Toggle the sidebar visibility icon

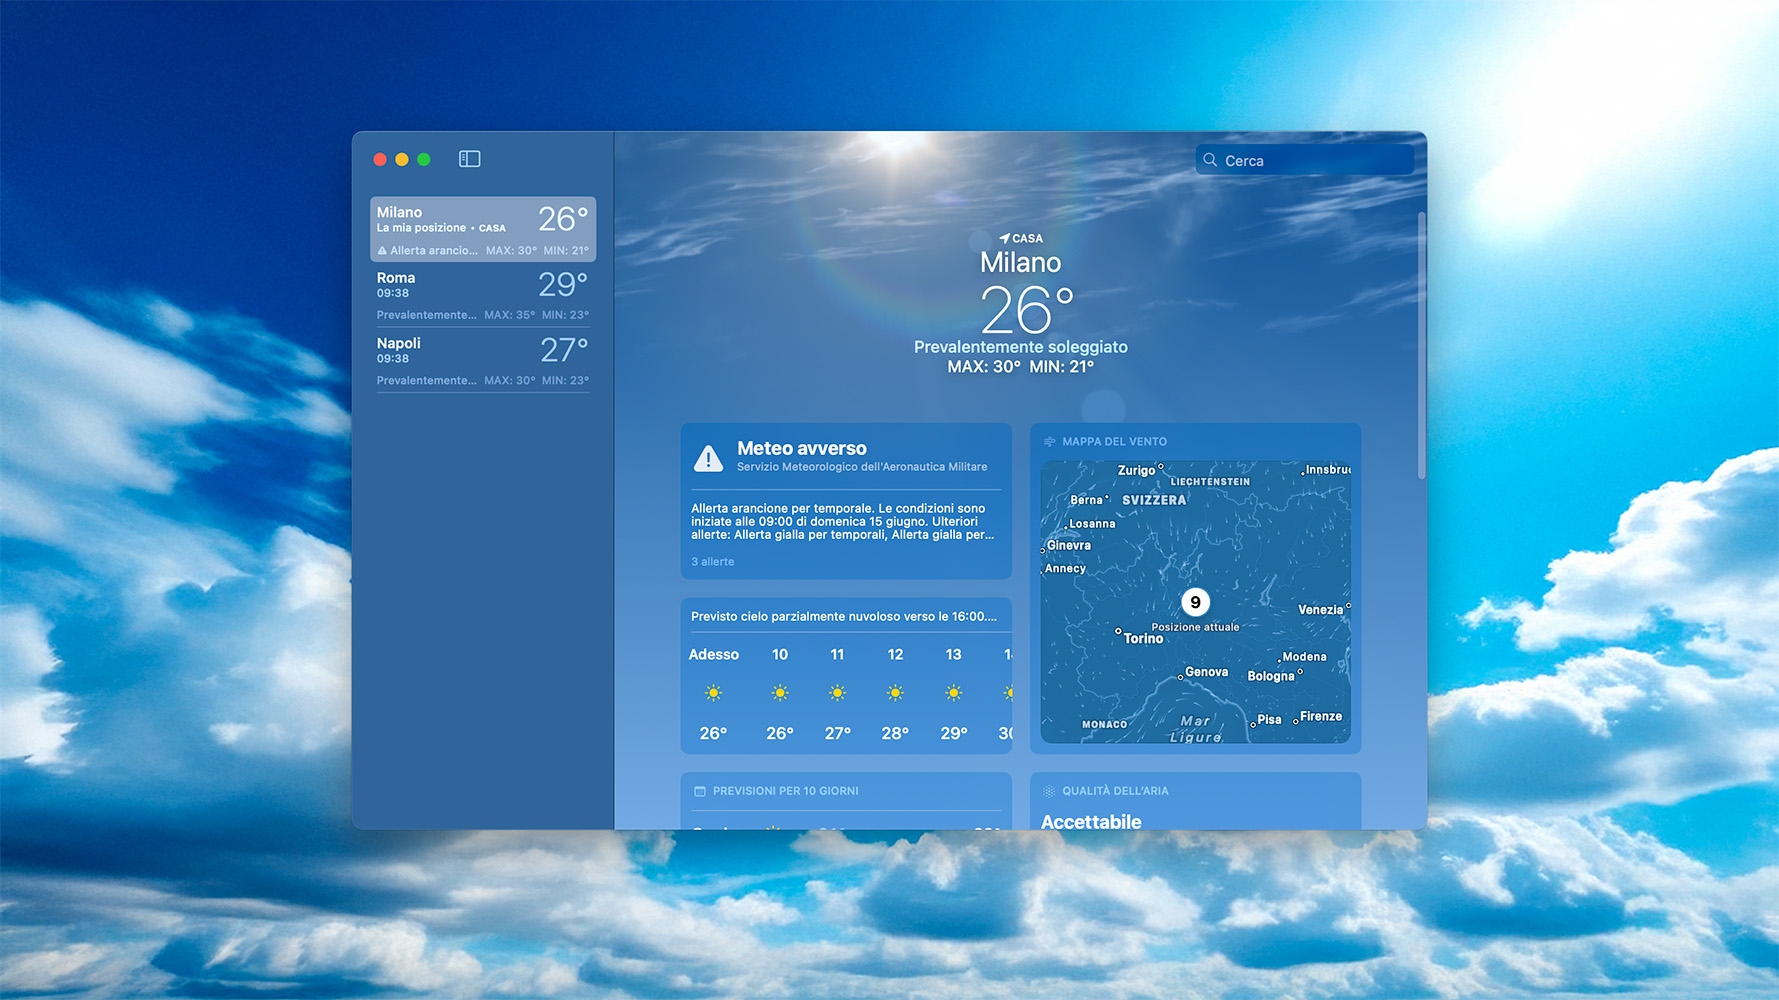(x=469, y=159)
